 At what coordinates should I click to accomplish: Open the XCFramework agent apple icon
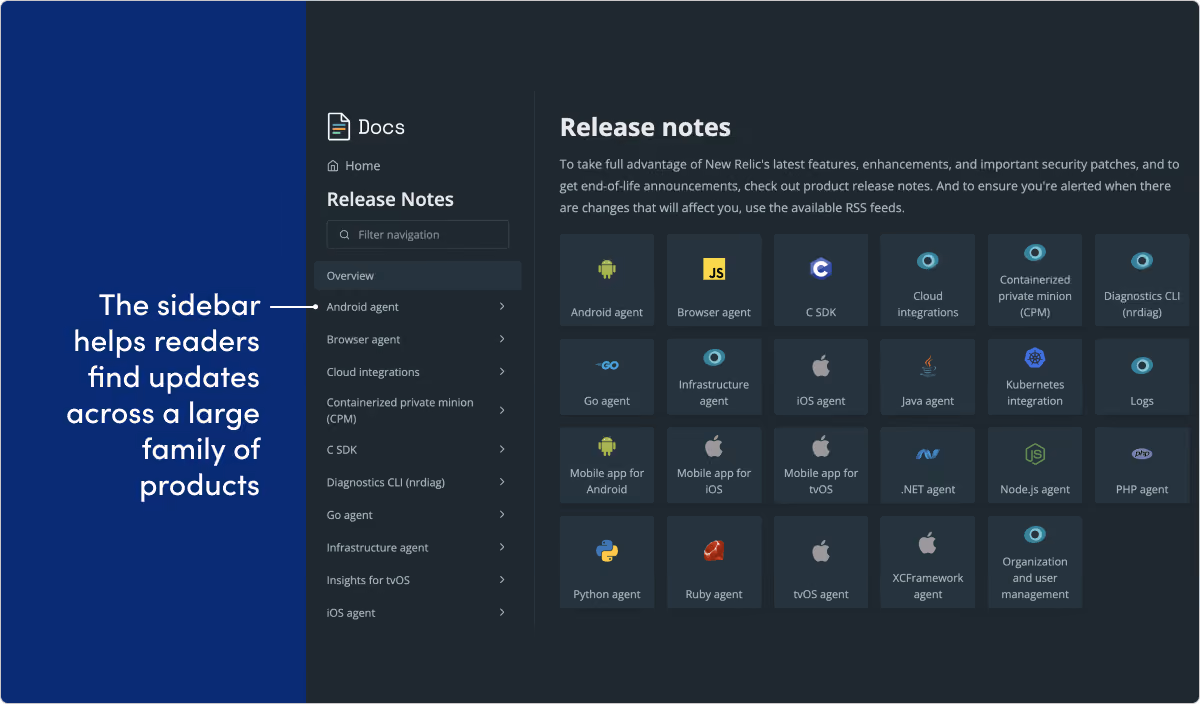[x=928, y=542]
